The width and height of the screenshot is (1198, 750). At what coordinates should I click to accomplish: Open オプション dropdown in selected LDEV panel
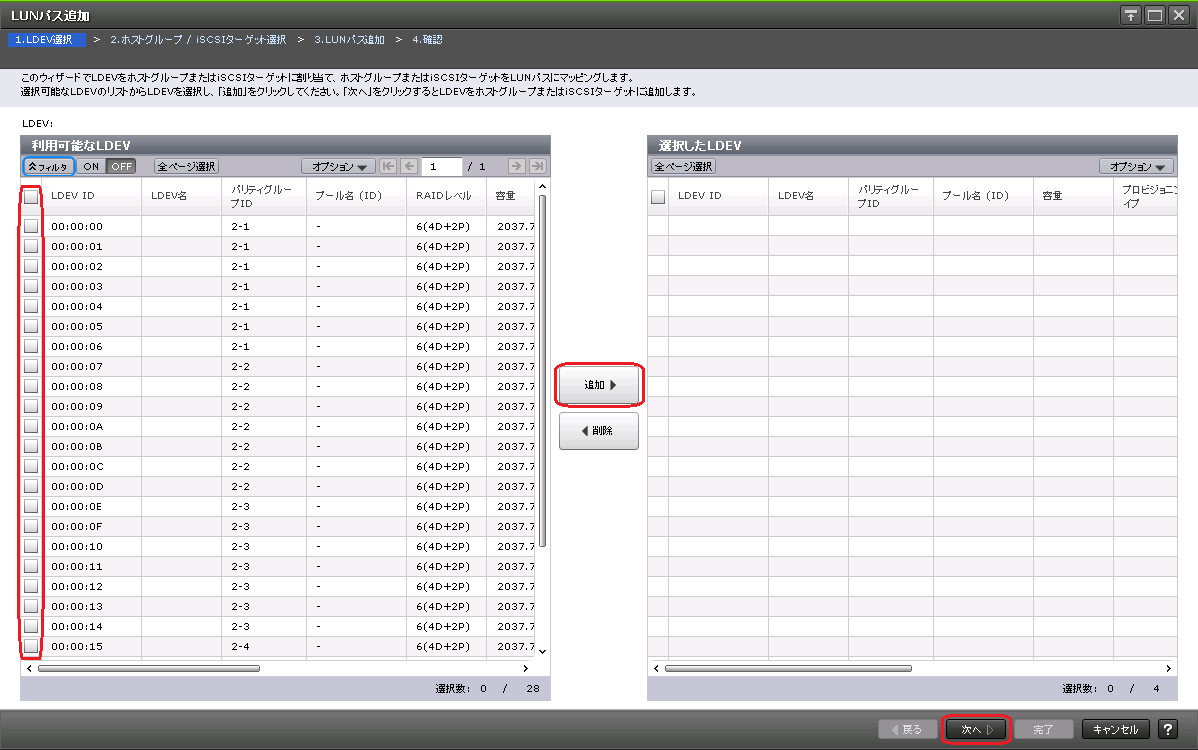pyautogui.click(x=1136, y=167)
